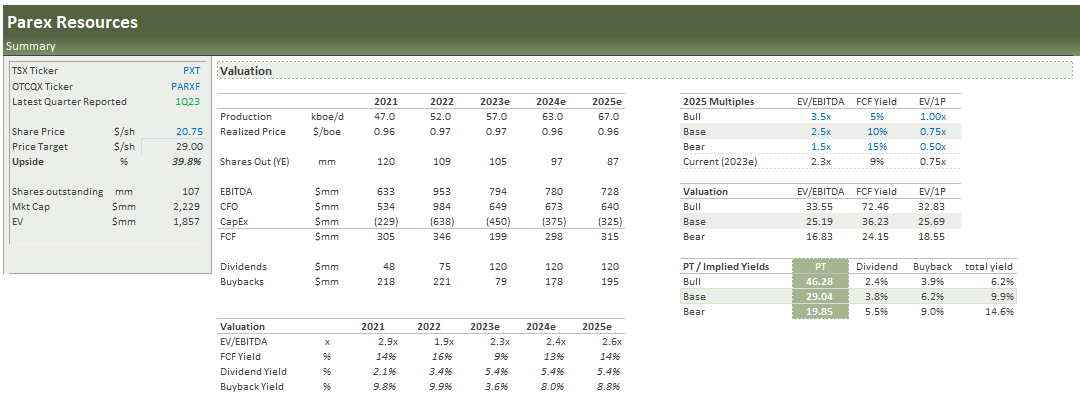Image resolution: width=1080 pixels, height=416 pixels.
Task: Select the green PT column header
Action: click(818, 267)
